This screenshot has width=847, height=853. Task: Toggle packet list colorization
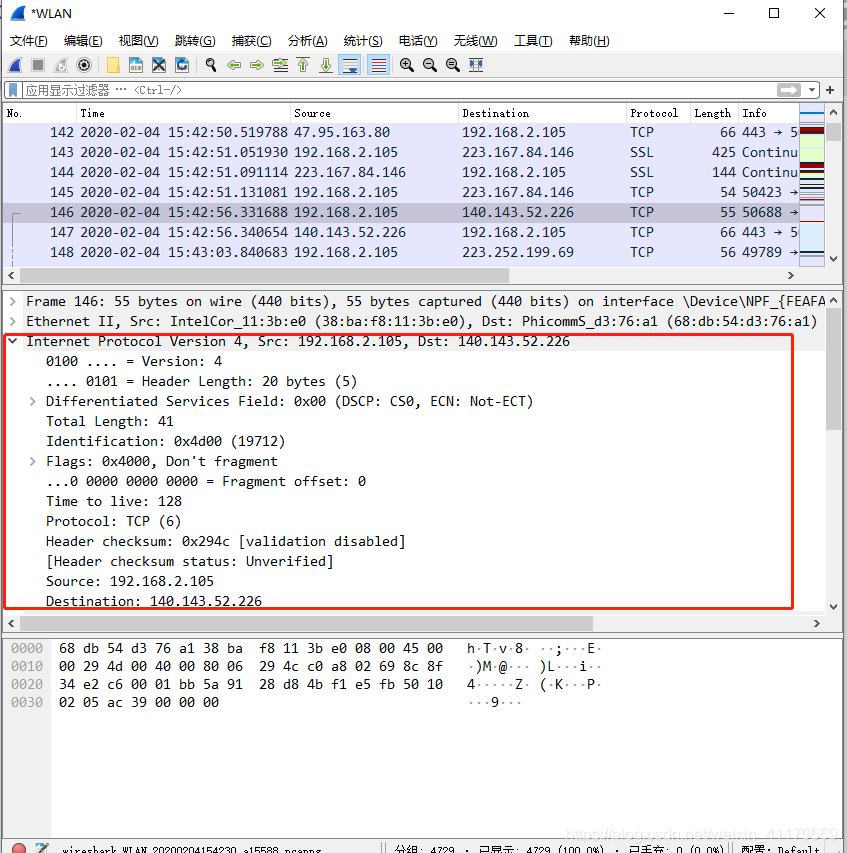pyautogui.click(x=379, y=65)
